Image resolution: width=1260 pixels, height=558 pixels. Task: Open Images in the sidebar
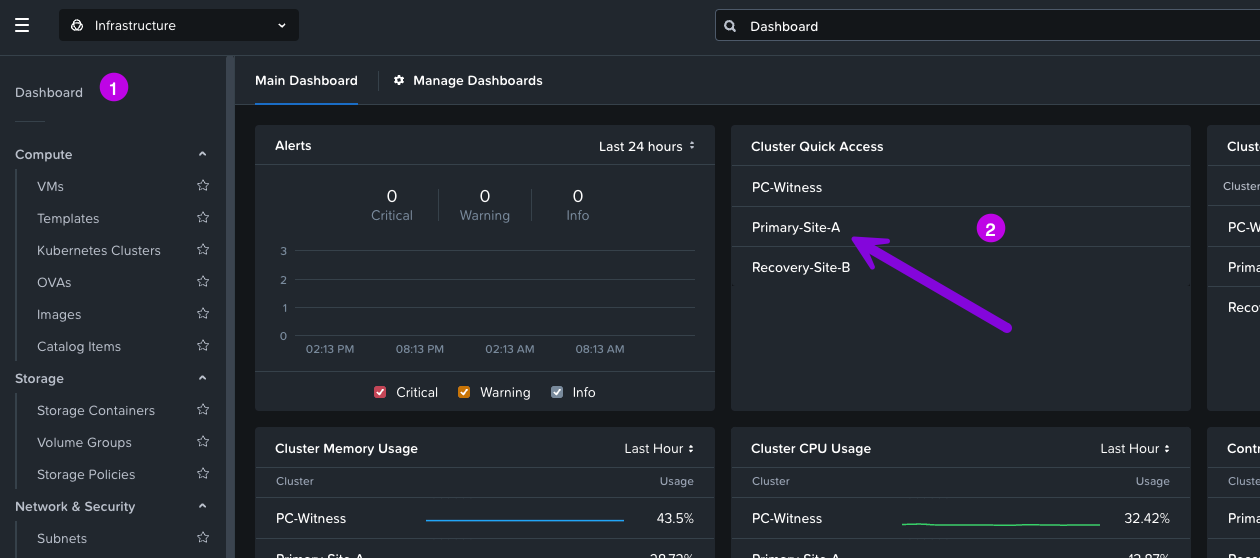tap(59, 314)
